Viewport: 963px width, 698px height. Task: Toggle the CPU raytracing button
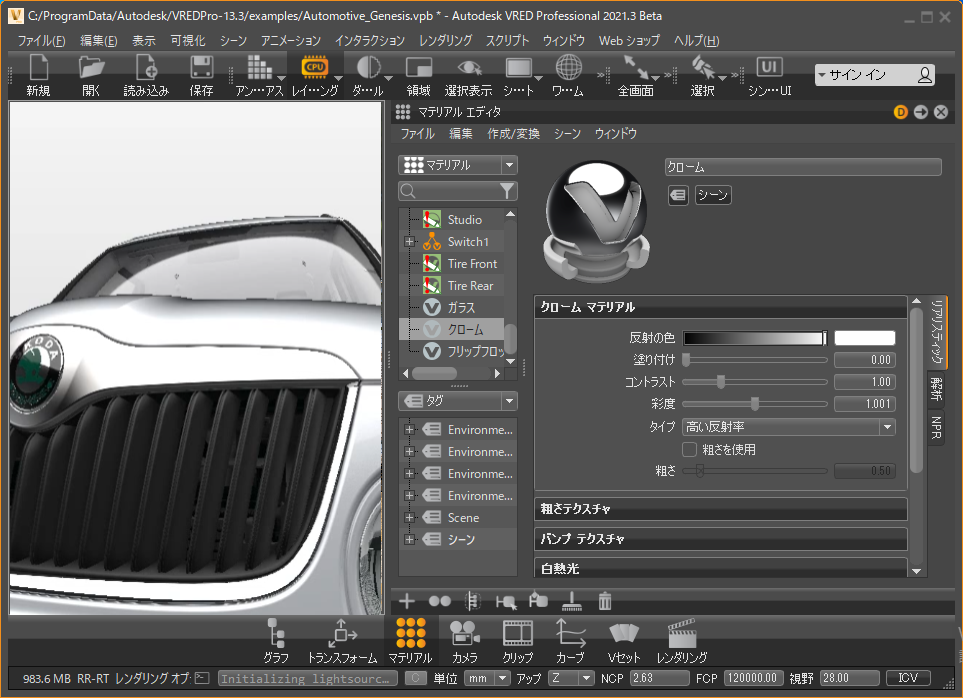(x=315, y=67)
